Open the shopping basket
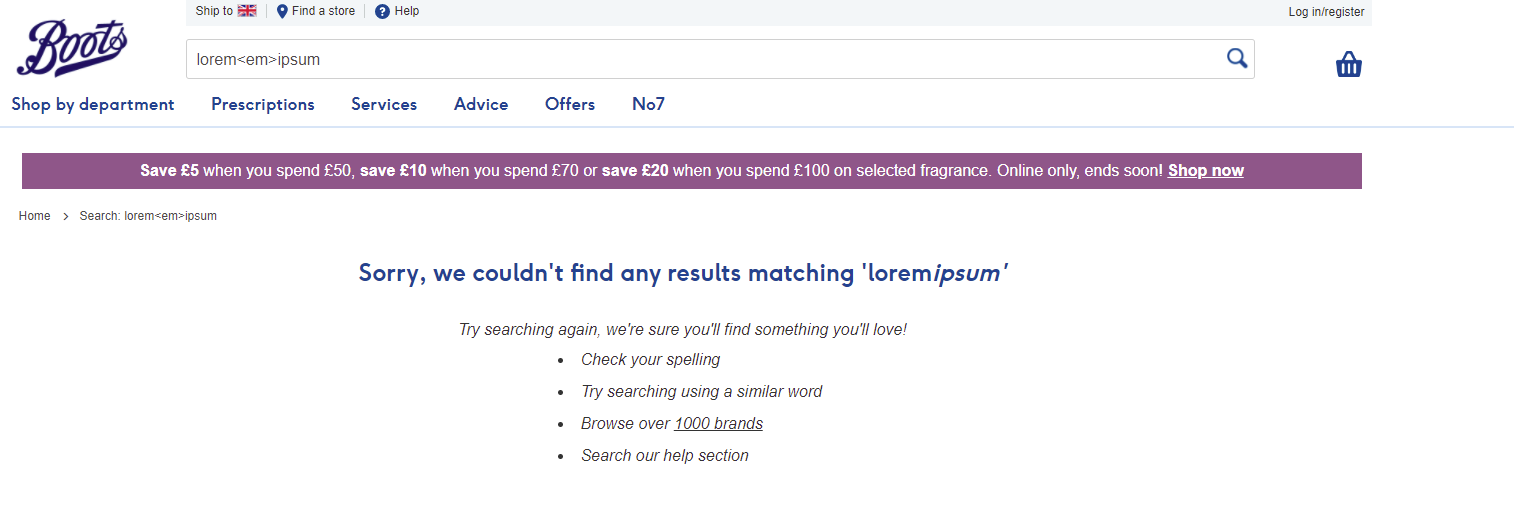1514x509 pixels. 1349,65
